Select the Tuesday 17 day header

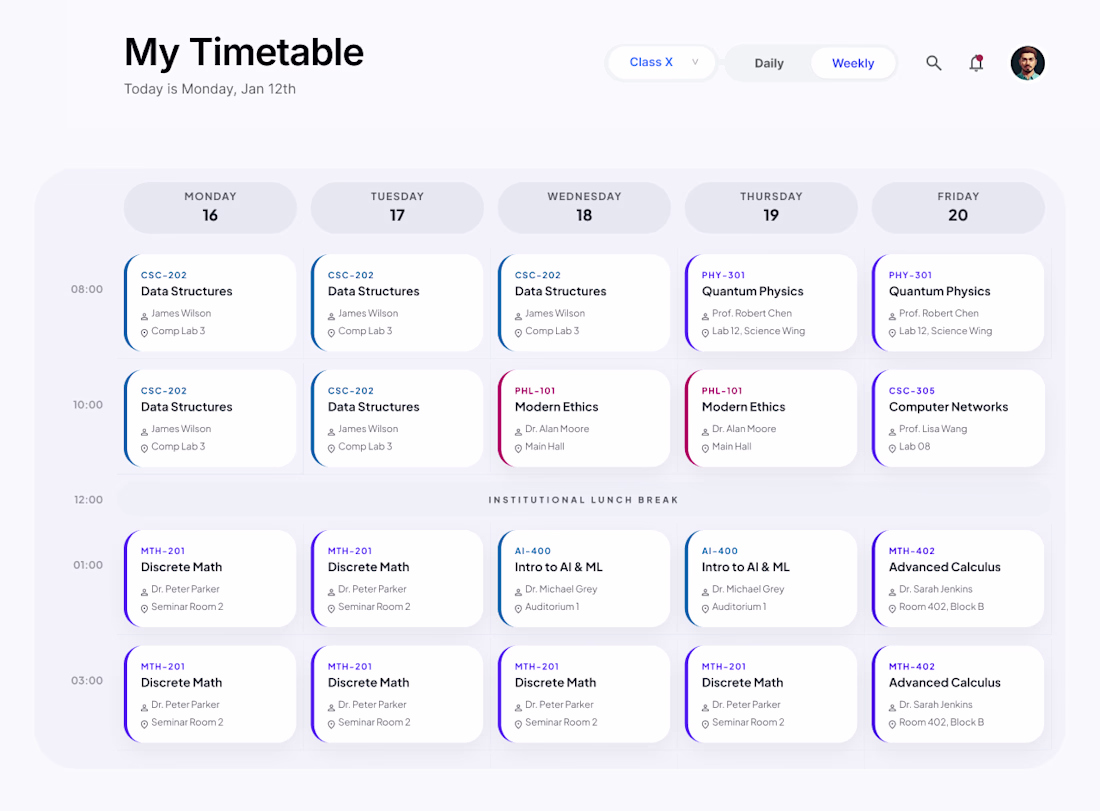click(x=397, y=208)
